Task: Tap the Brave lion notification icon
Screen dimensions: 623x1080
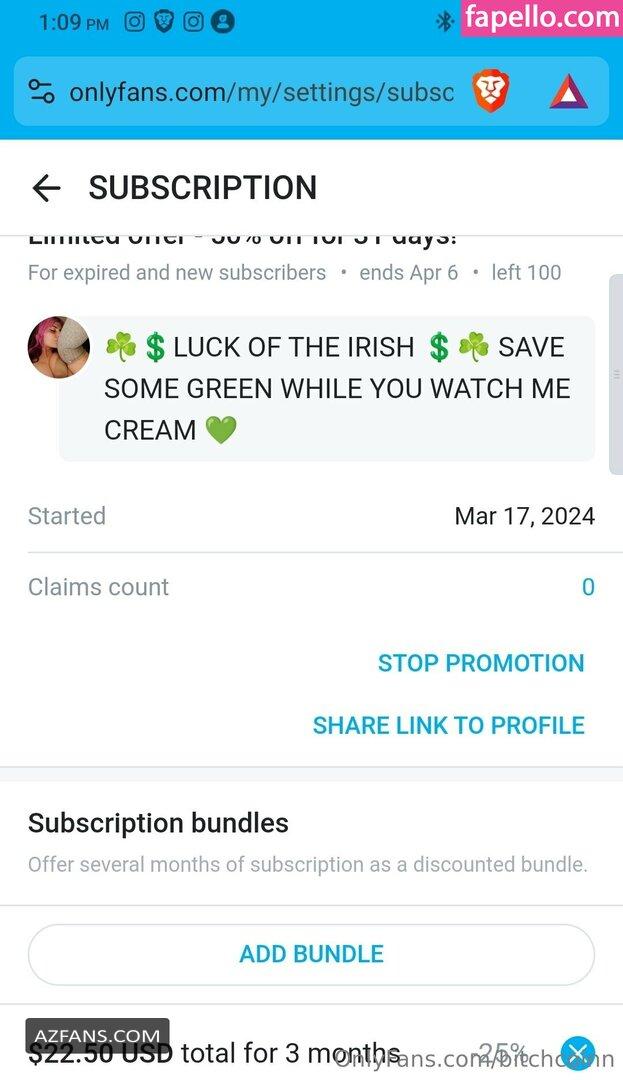Action: (x=164, y=22)
